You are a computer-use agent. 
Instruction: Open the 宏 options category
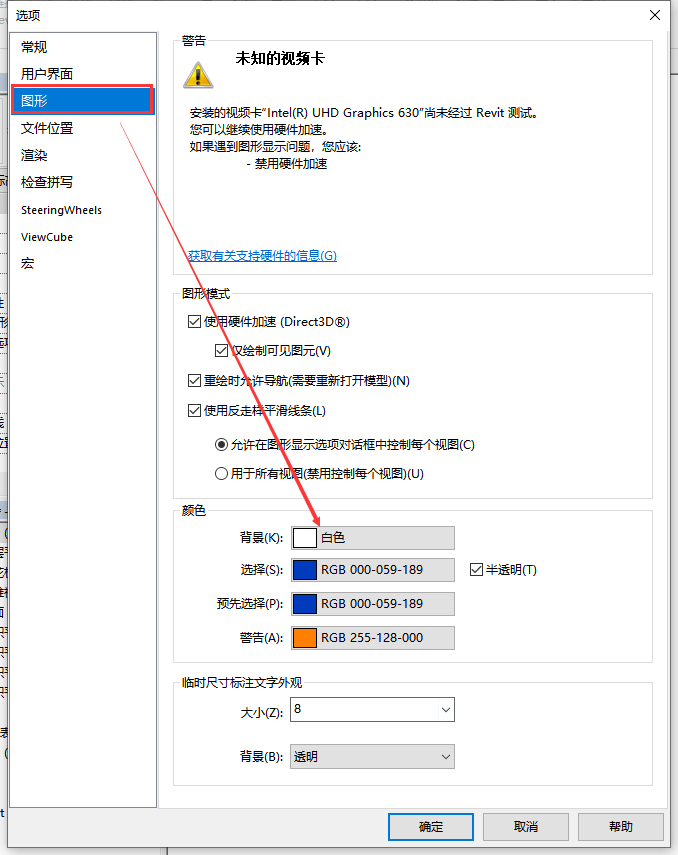83,264
